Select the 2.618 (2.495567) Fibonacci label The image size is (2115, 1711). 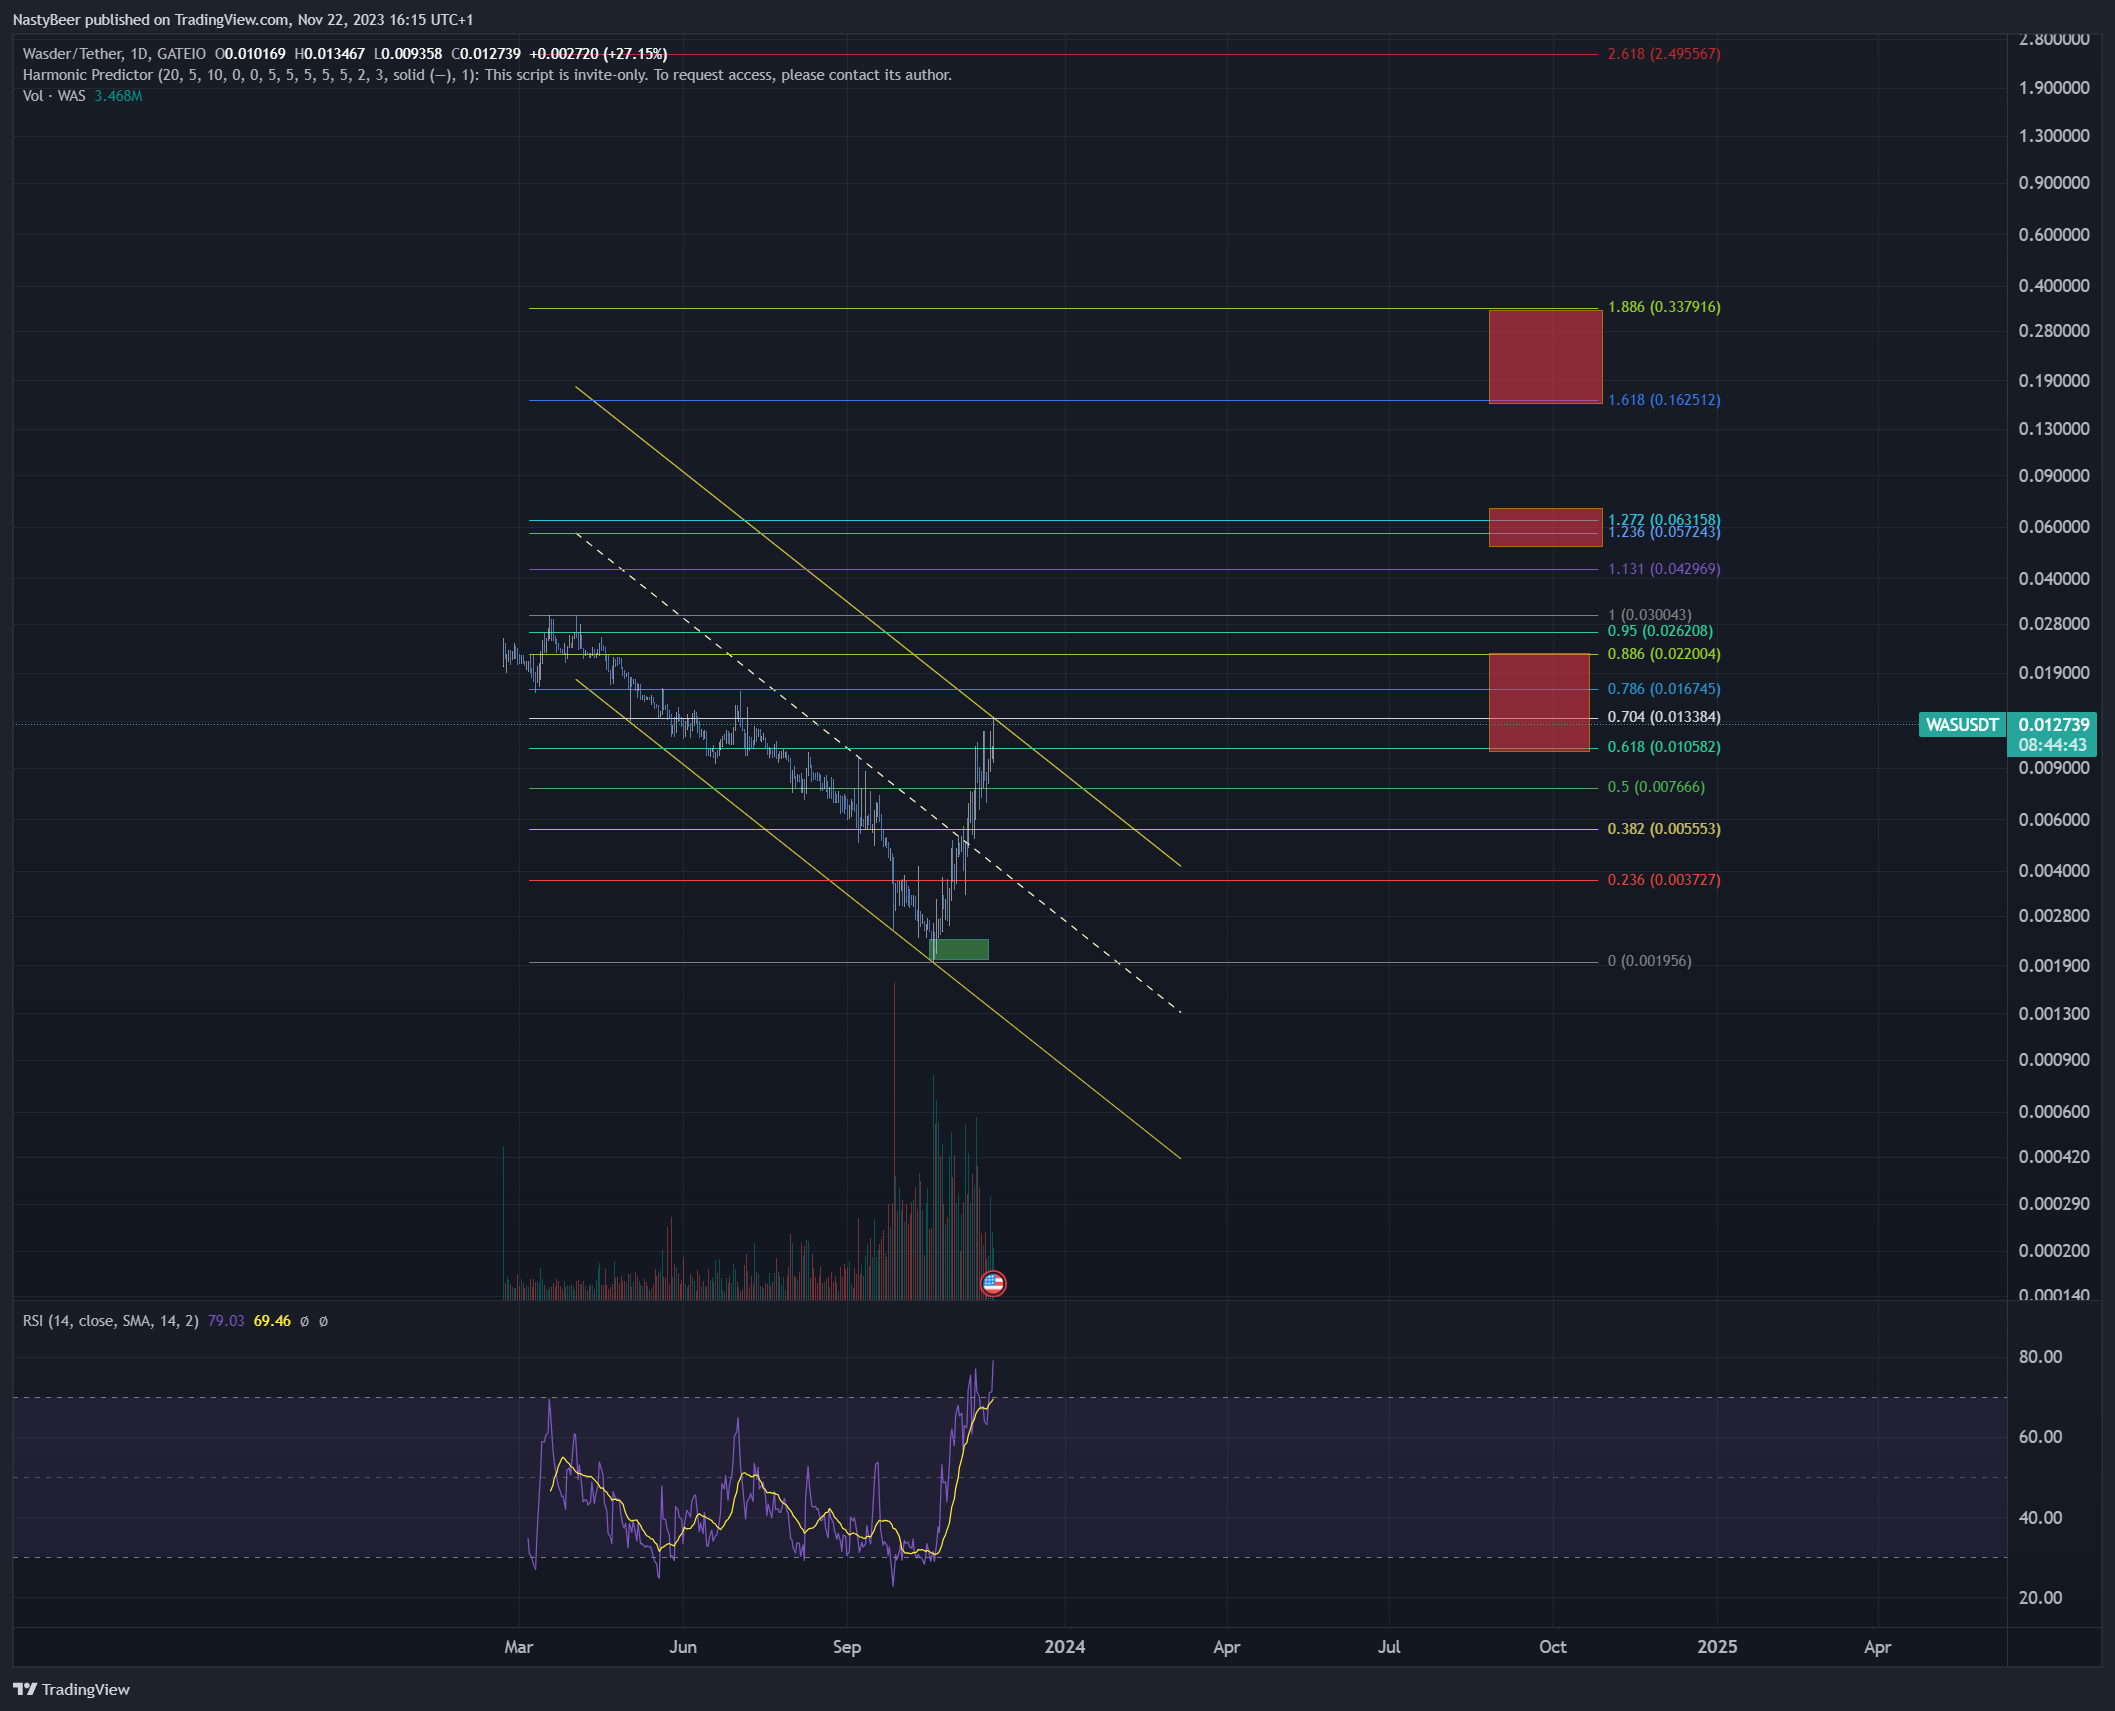[1664, 54]
